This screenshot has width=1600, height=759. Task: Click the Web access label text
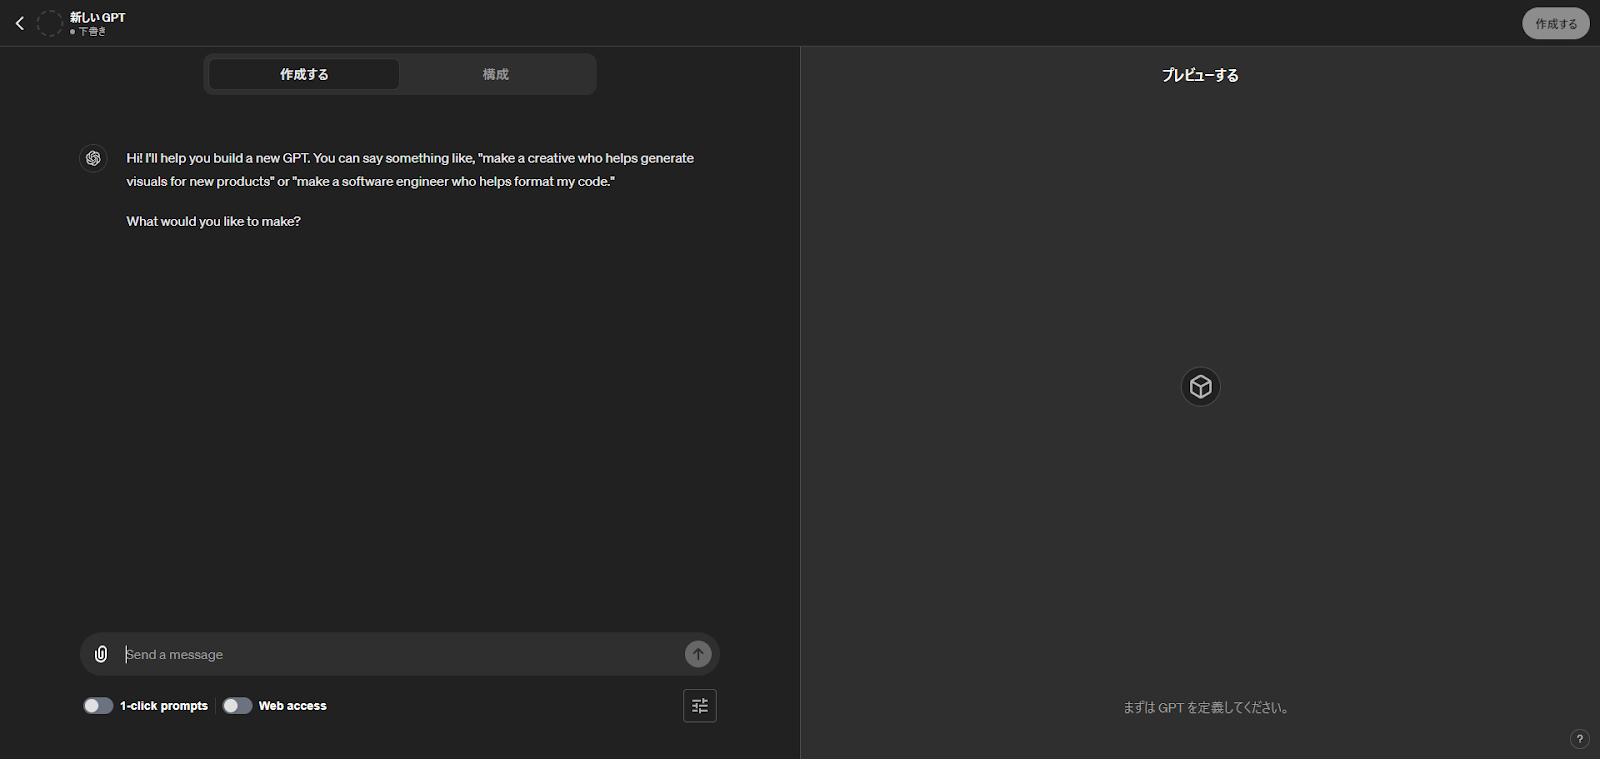click(292, 706)
